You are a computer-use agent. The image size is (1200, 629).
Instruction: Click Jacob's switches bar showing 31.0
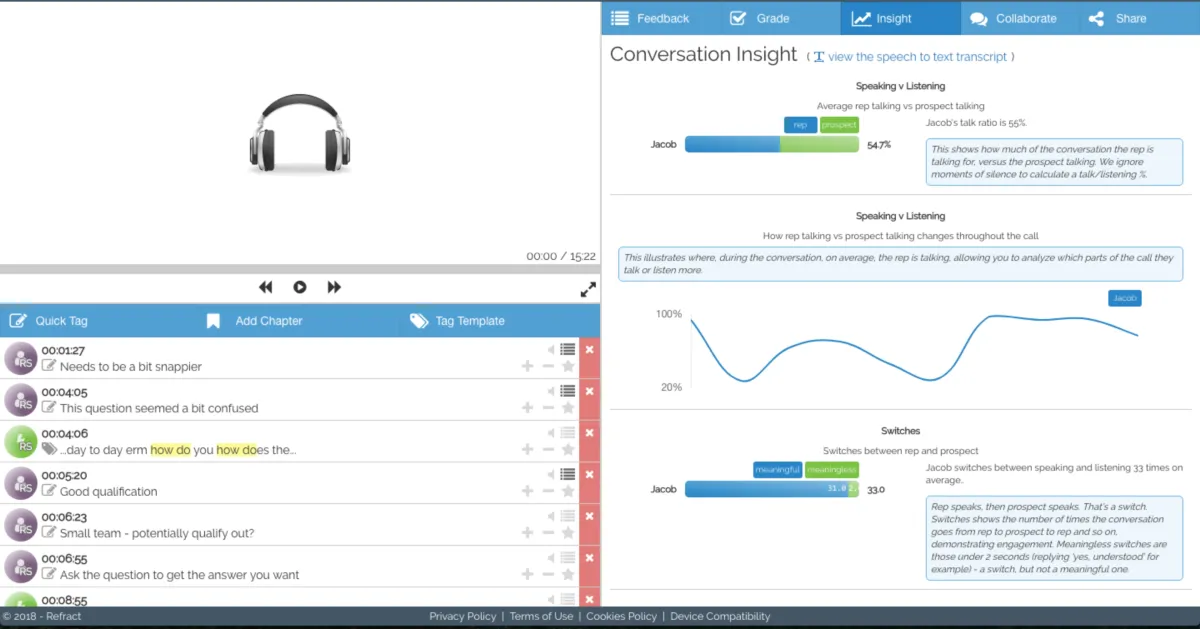tap(767, 489)
